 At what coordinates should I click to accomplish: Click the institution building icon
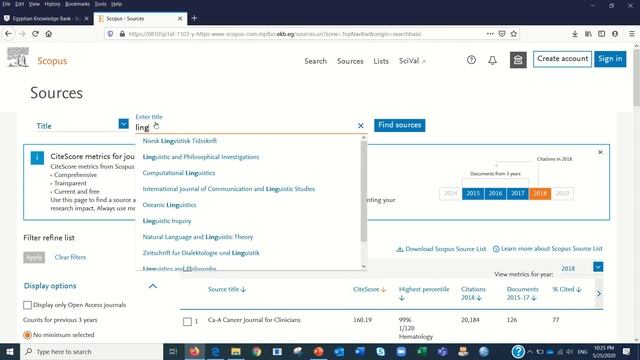(x=518, y=60)
